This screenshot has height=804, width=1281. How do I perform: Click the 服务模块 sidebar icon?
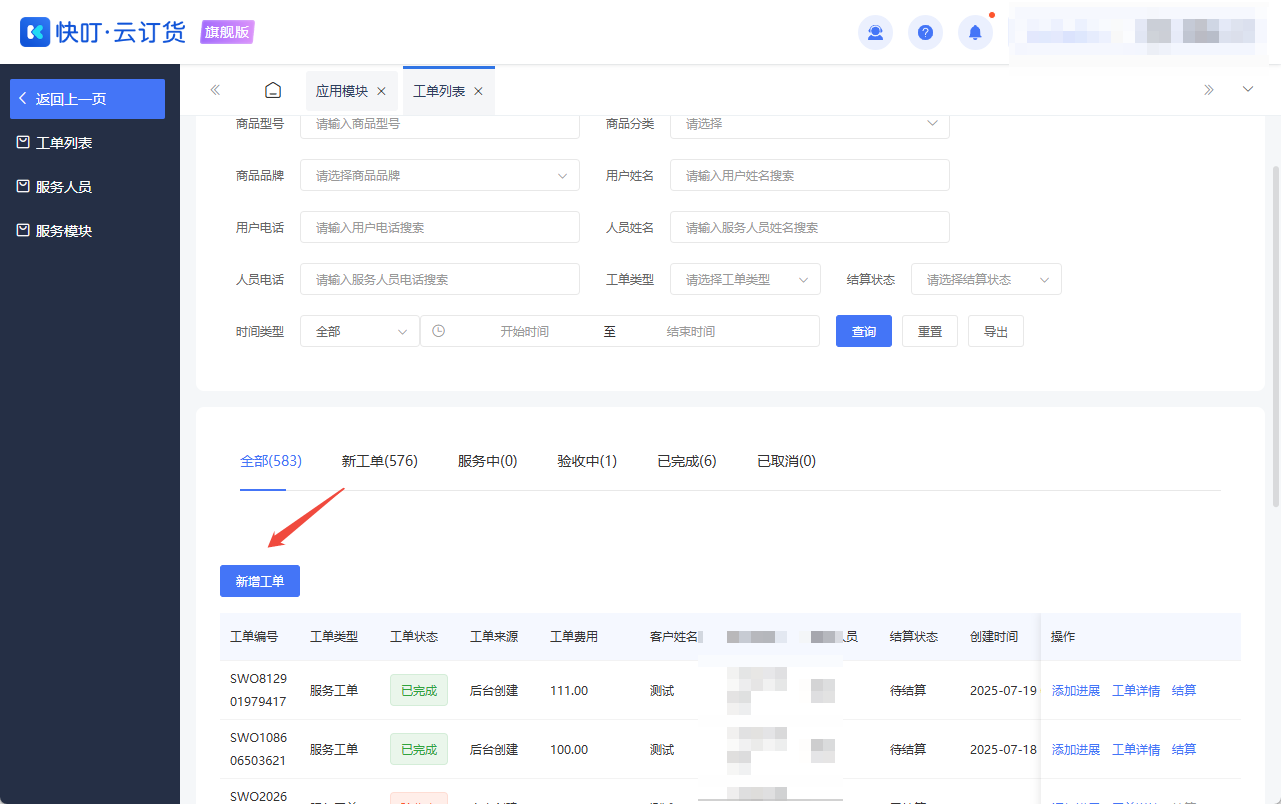click(23, 230)
